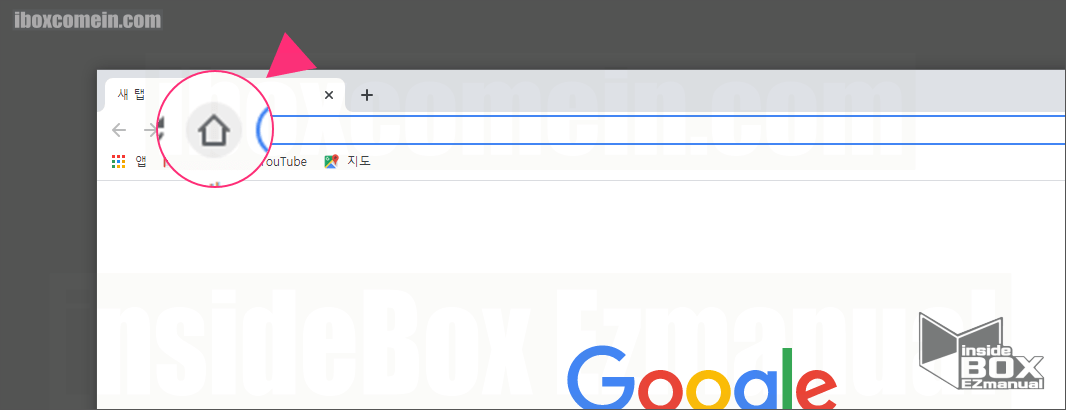Open the 지도 bookmark label
This screenshot has width=1066, height=410.
click(x=358, y=161)
